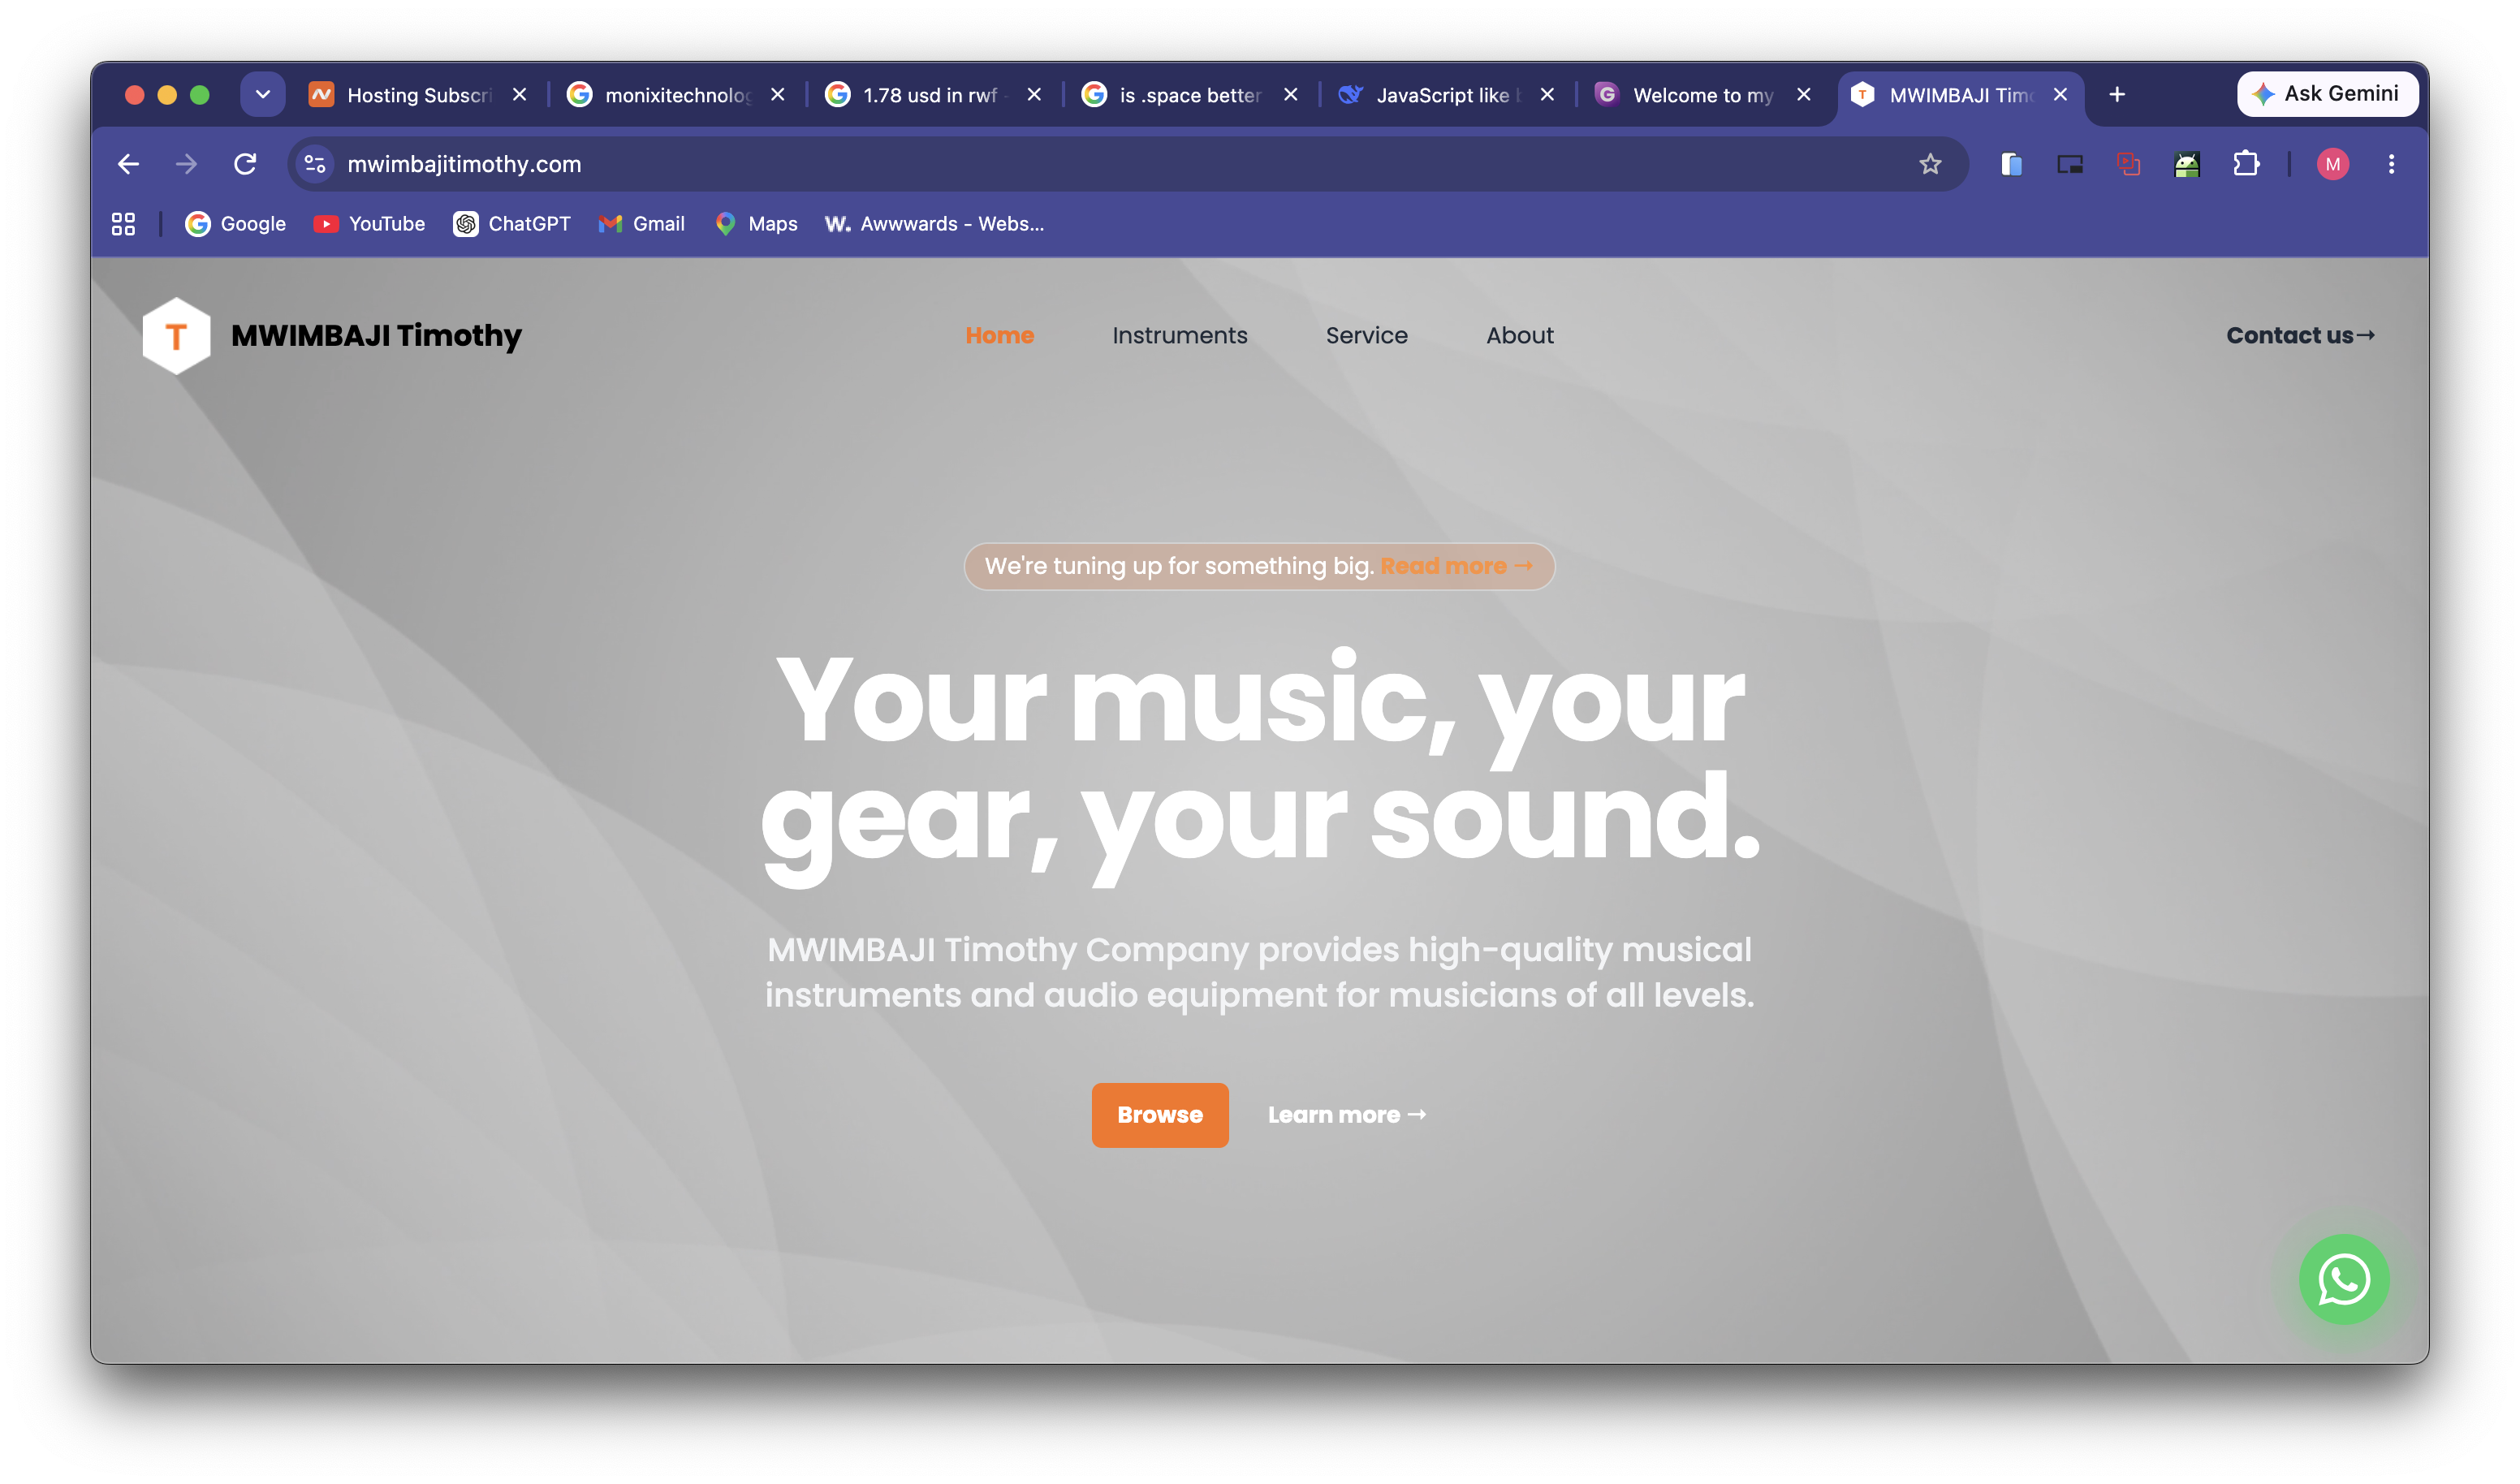Click the red window close button

134,95
